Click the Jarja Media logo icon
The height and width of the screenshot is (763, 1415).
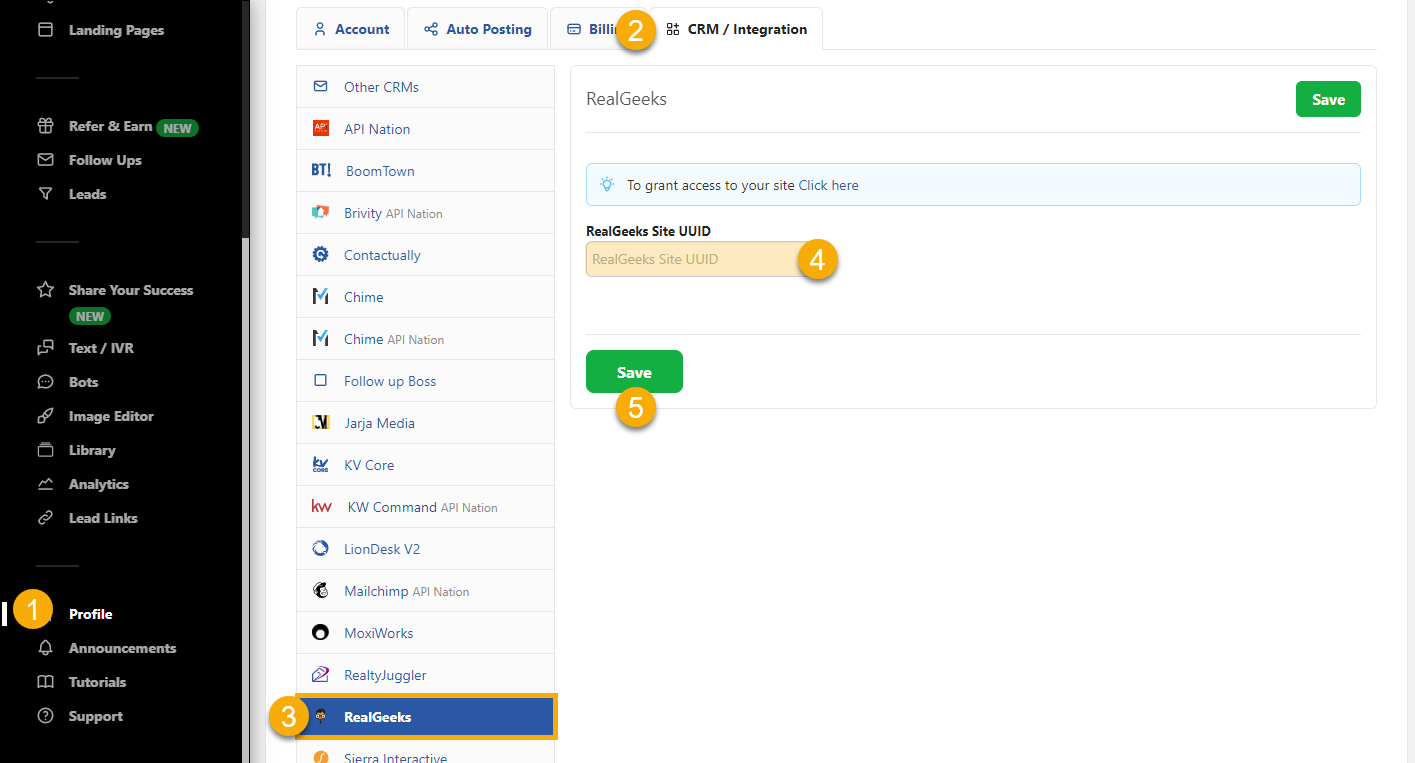[x=321, y=423]
